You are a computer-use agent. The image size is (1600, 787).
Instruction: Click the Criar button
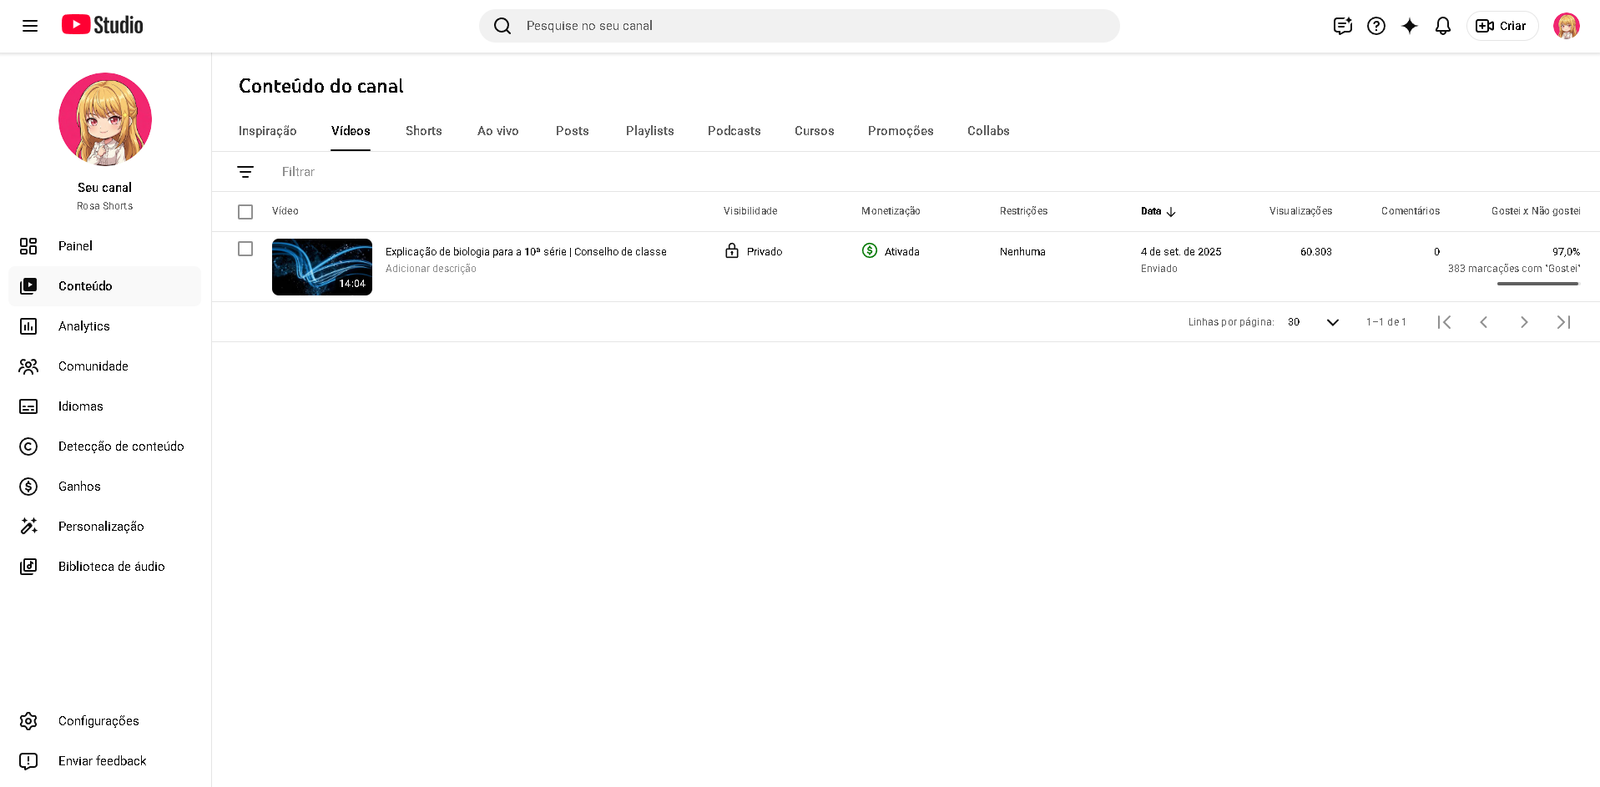point(1501,26)
